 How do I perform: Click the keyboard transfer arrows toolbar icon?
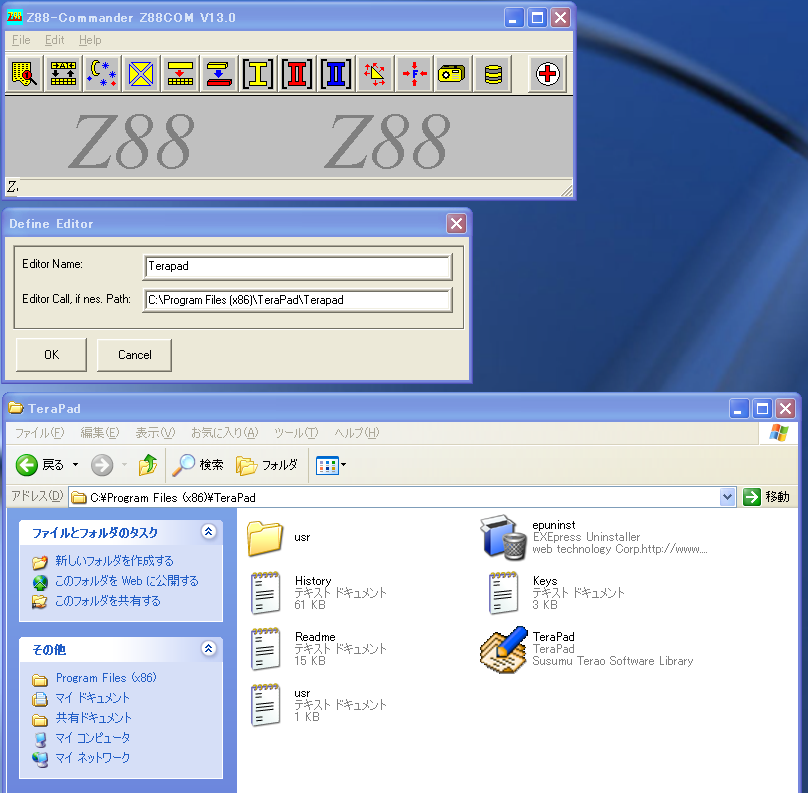pyautogui.click(x=63, y=74)
